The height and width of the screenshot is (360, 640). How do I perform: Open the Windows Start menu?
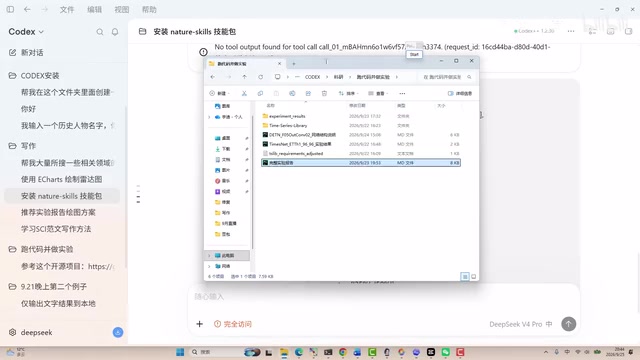click(x=180, y=352)
